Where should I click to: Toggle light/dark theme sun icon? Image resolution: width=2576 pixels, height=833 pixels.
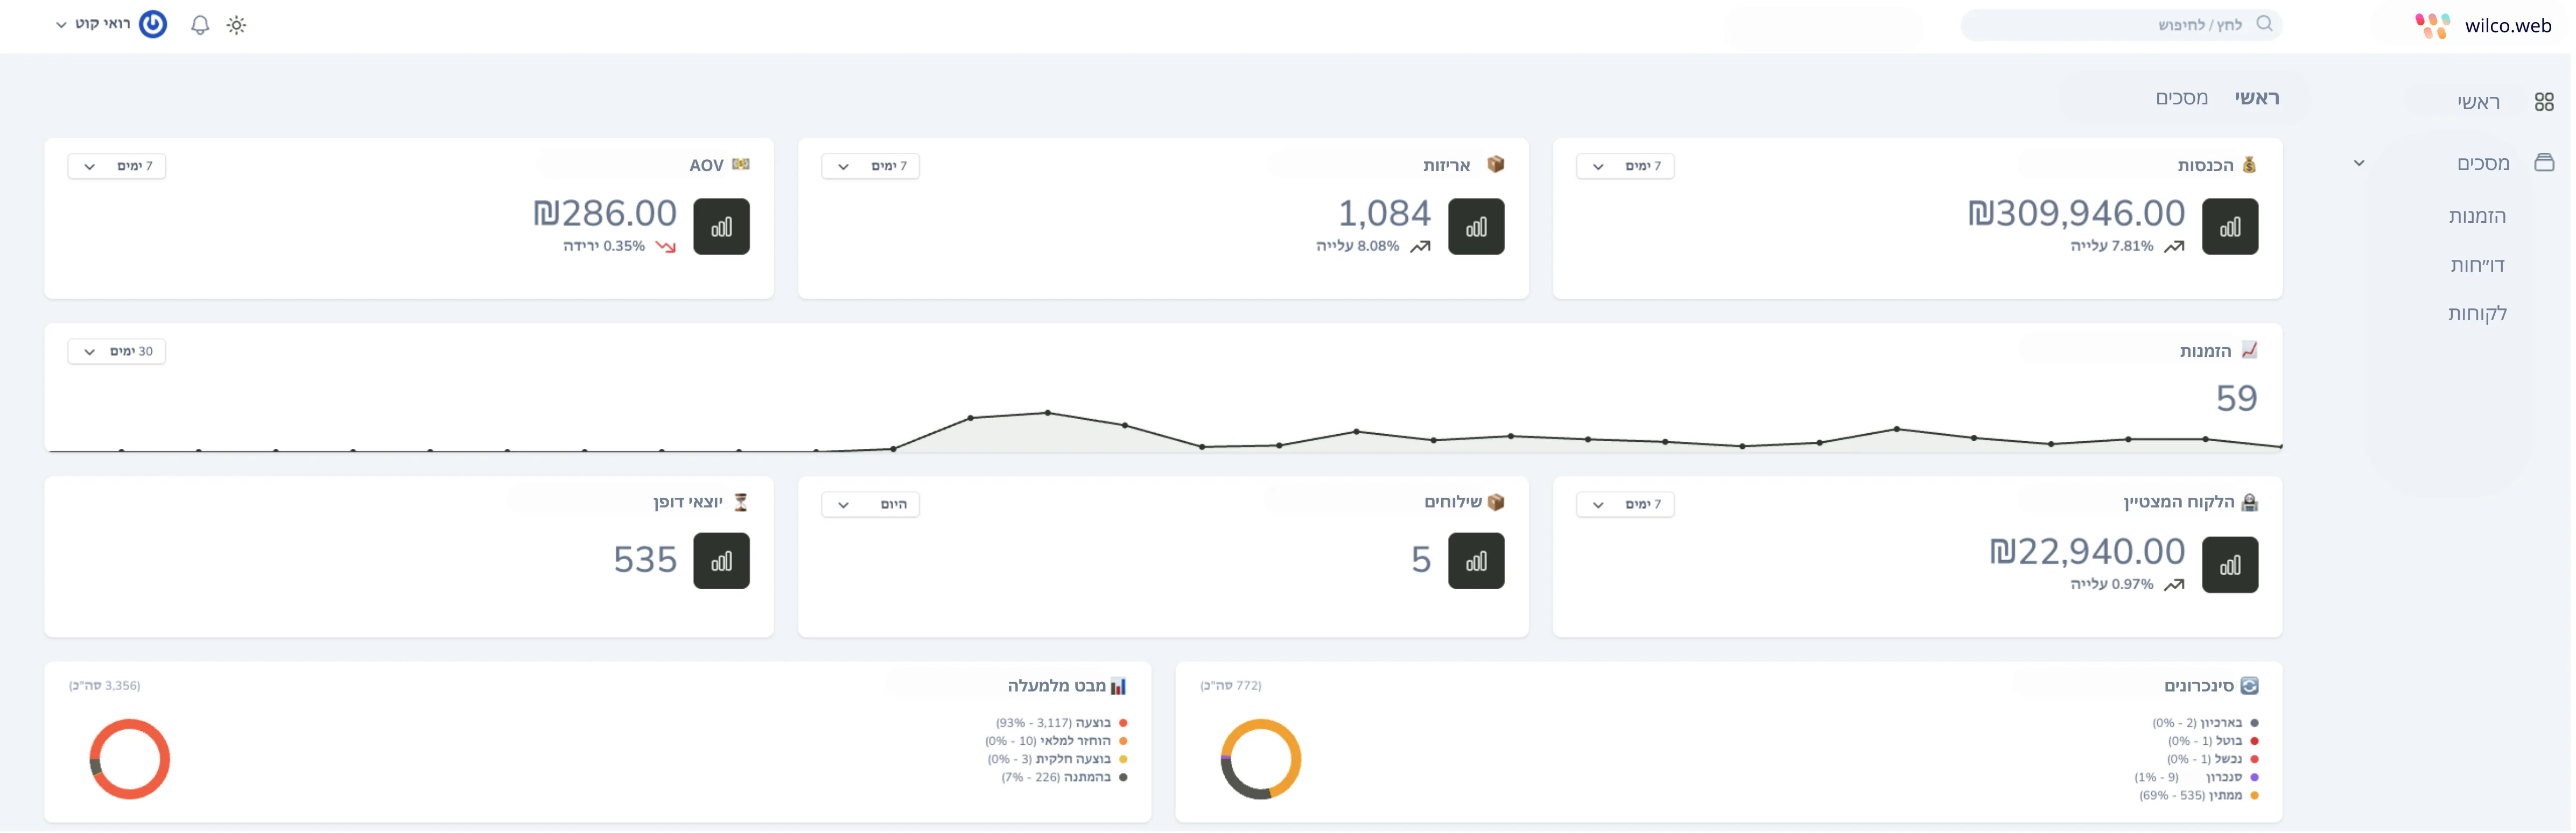(x=236, y=25)
